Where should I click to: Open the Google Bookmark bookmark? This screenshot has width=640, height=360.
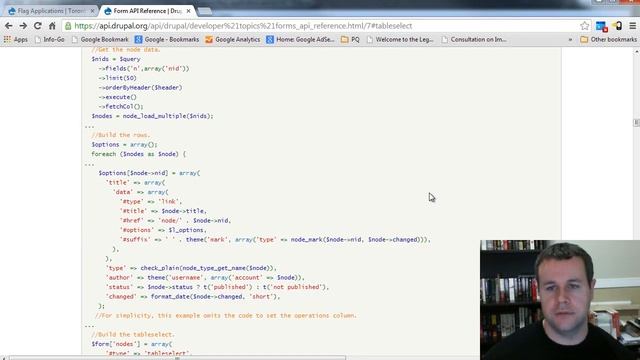[100, 40]
